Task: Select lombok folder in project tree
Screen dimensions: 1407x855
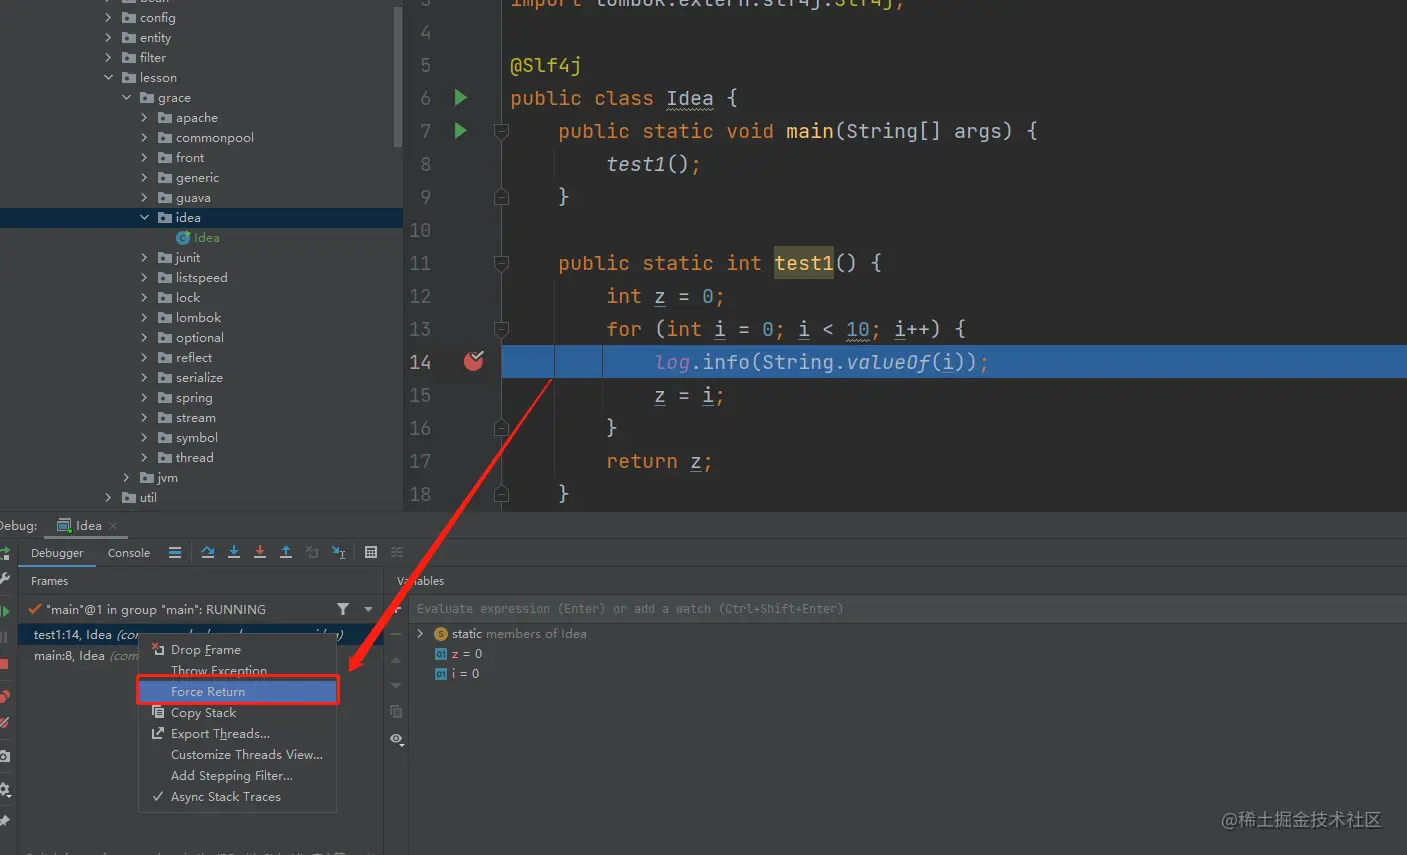Action: 198,318
